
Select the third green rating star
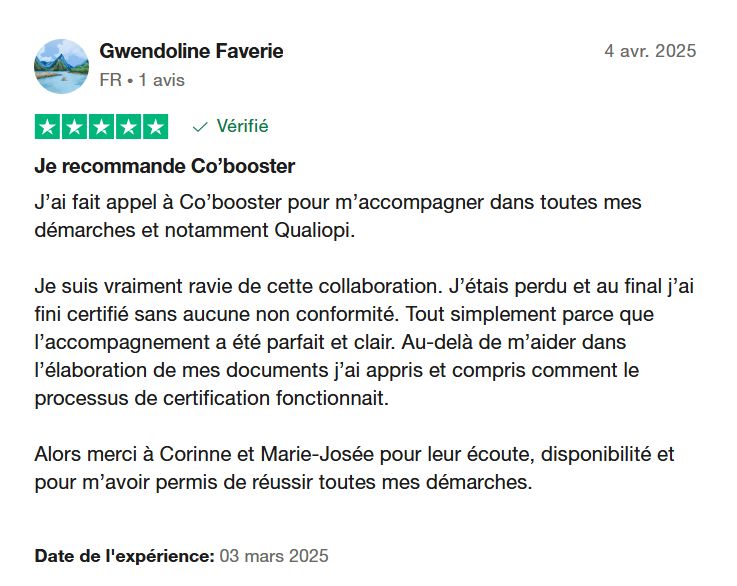[102, 127]
